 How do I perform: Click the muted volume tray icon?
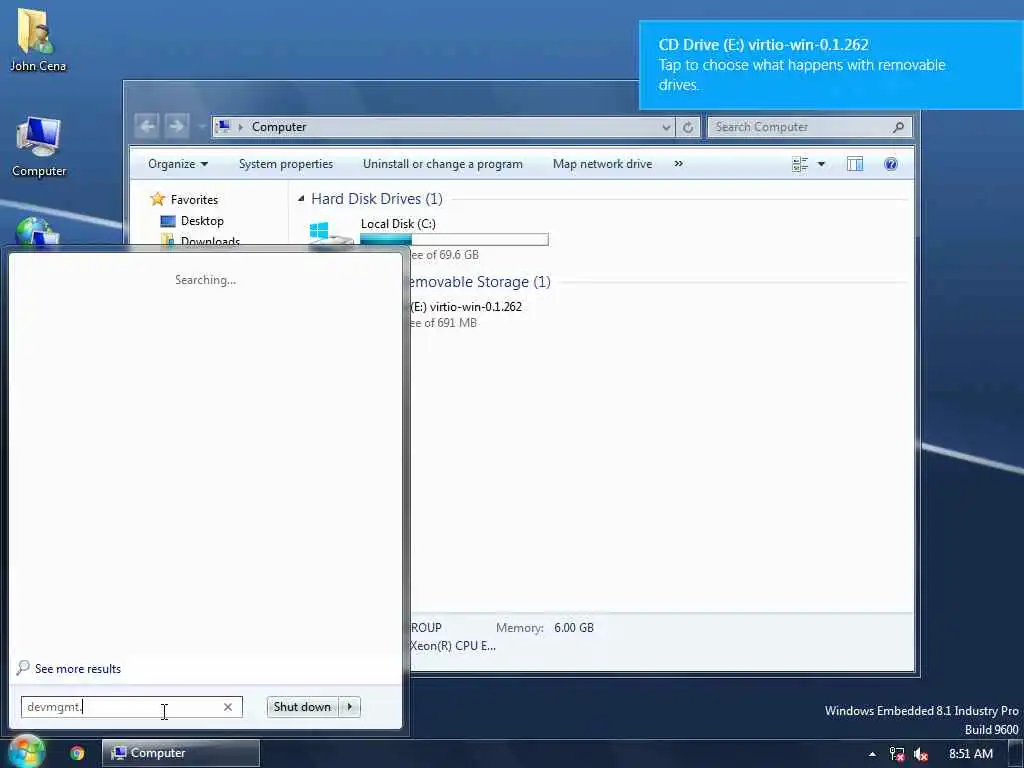tap(921, 754)
